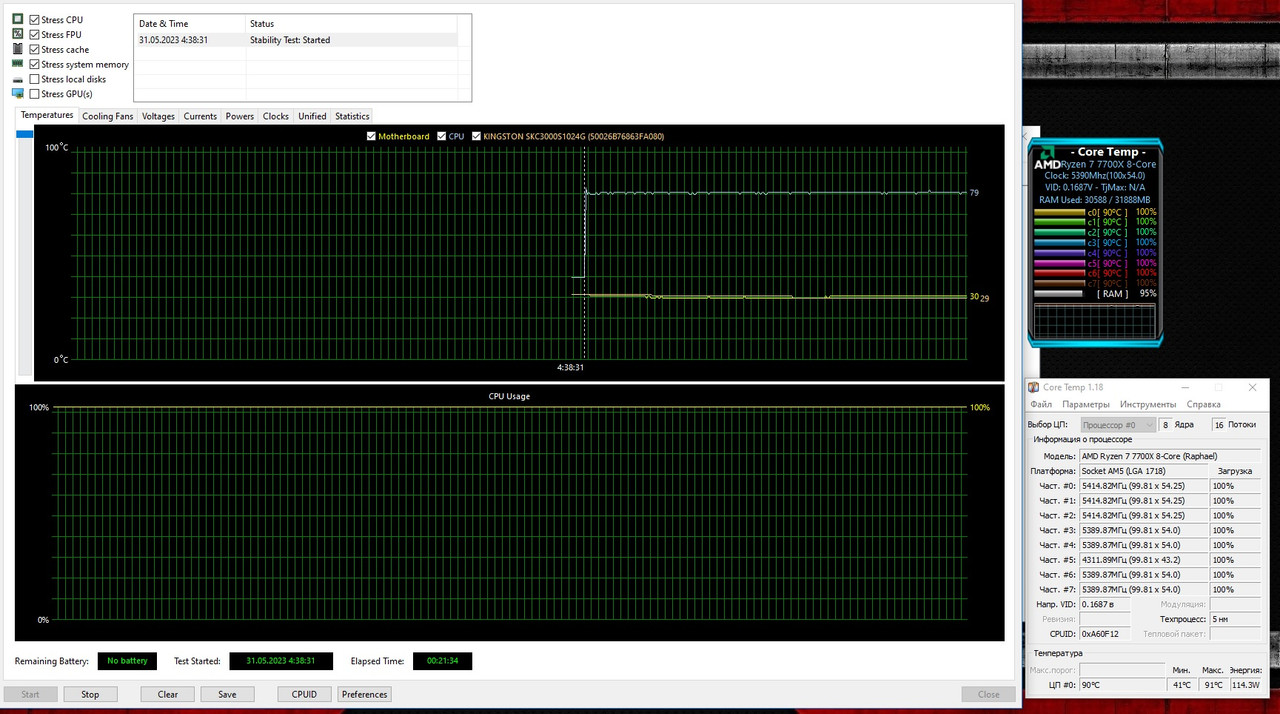Click the Save button
1280x714 pixels.
[x=227, y=694]
